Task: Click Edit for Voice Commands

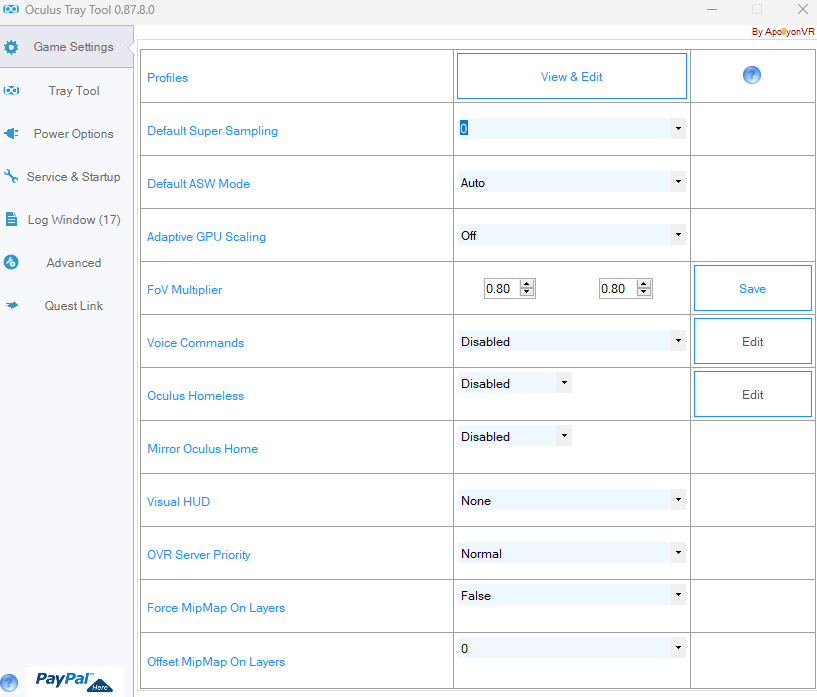Action: click(752, 341)
